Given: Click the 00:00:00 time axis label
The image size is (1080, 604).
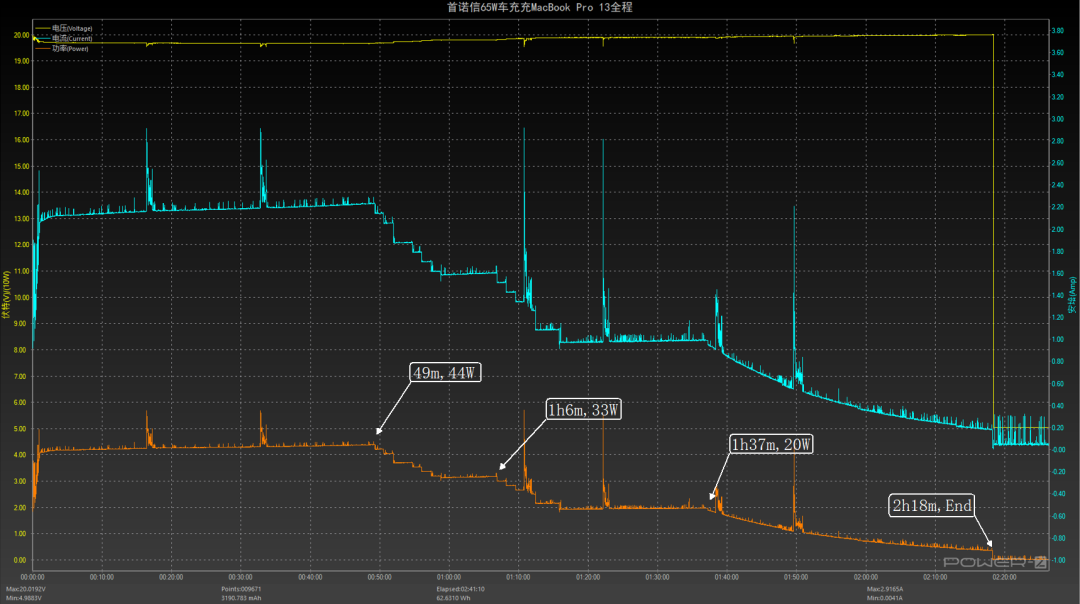Looking at the screenshot, I should click(x=32, y=577).
